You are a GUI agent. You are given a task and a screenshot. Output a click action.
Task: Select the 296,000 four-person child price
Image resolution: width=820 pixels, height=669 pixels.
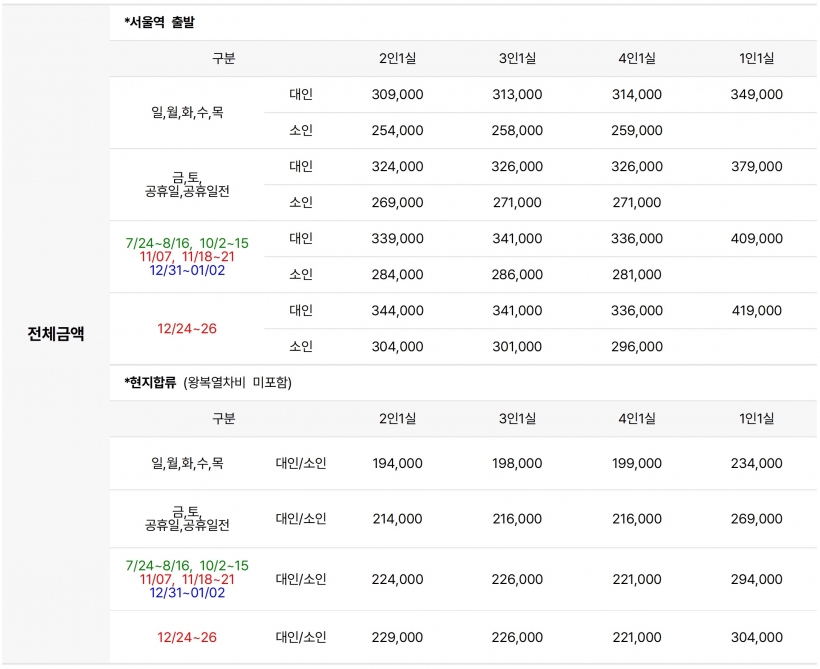(636, 346)
